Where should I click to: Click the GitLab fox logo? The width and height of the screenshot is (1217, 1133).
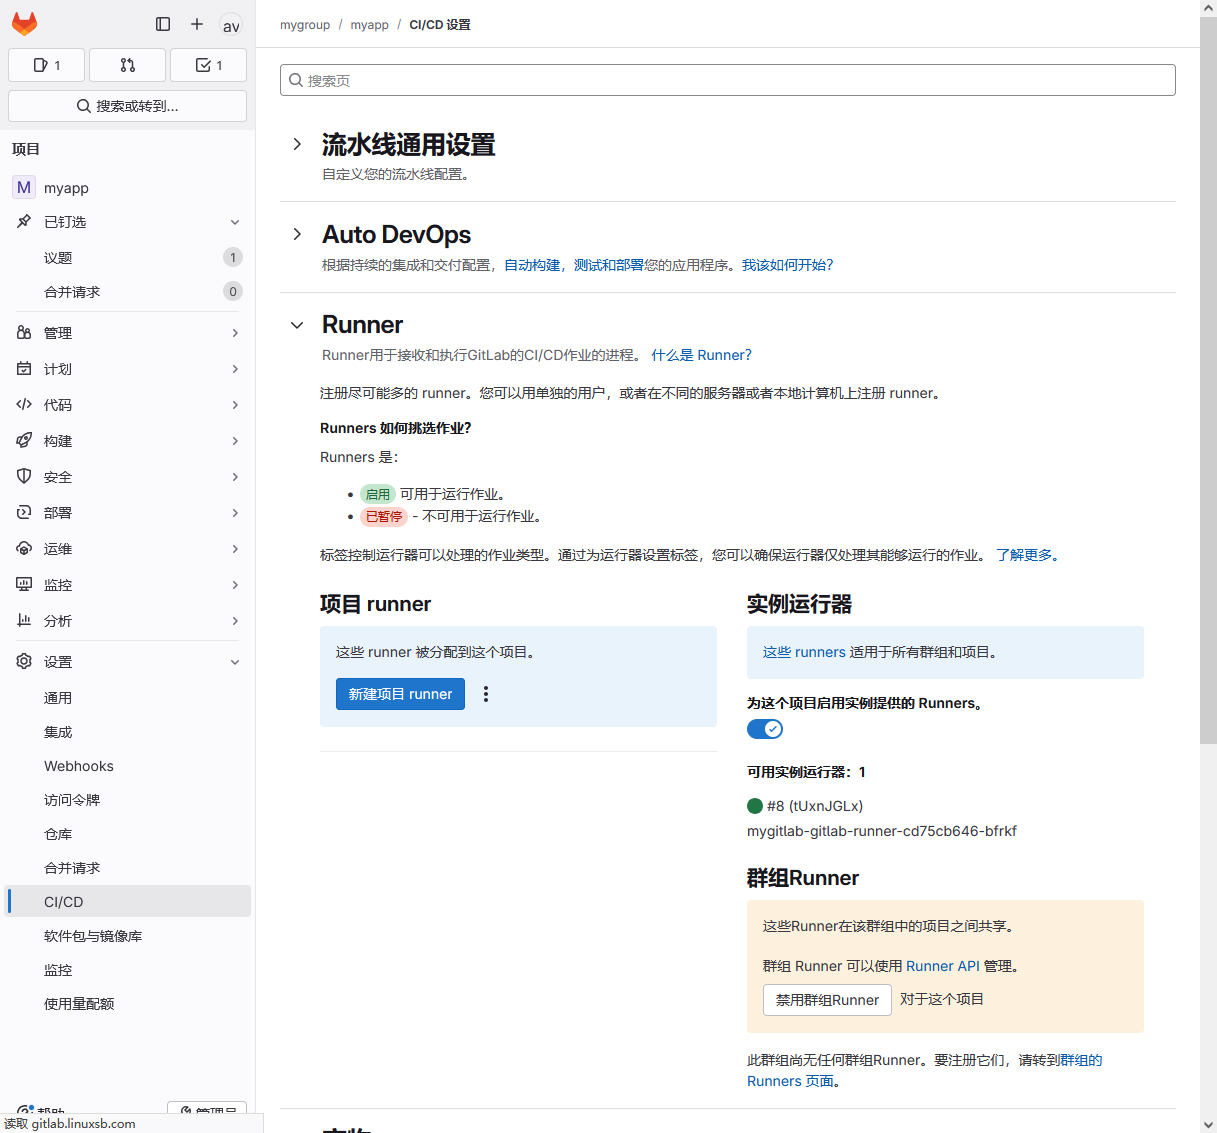tap(25, 24)
